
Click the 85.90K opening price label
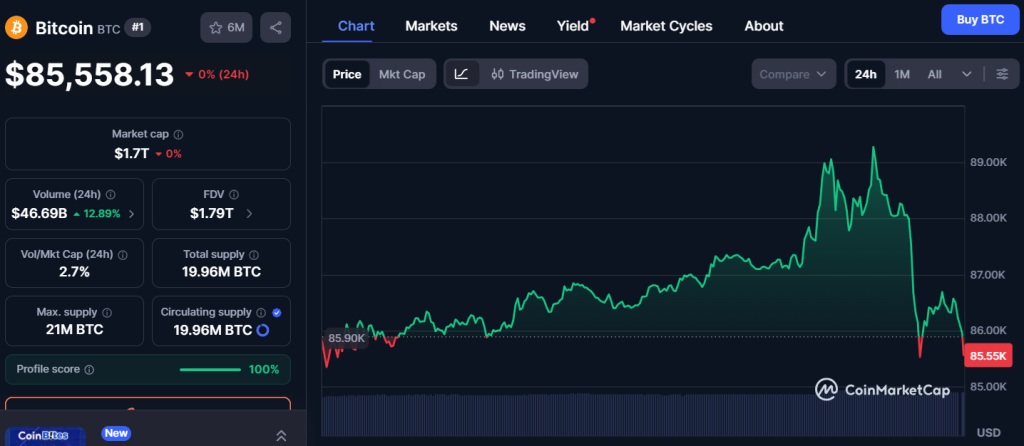(x=346, y=338)
